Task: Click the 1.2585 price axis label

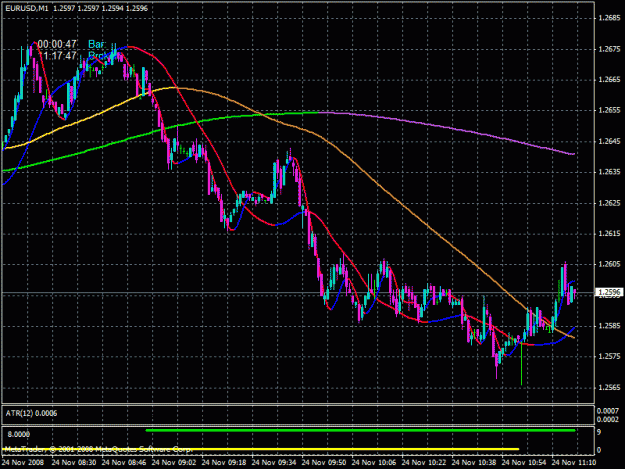Action: click(609, 326)
